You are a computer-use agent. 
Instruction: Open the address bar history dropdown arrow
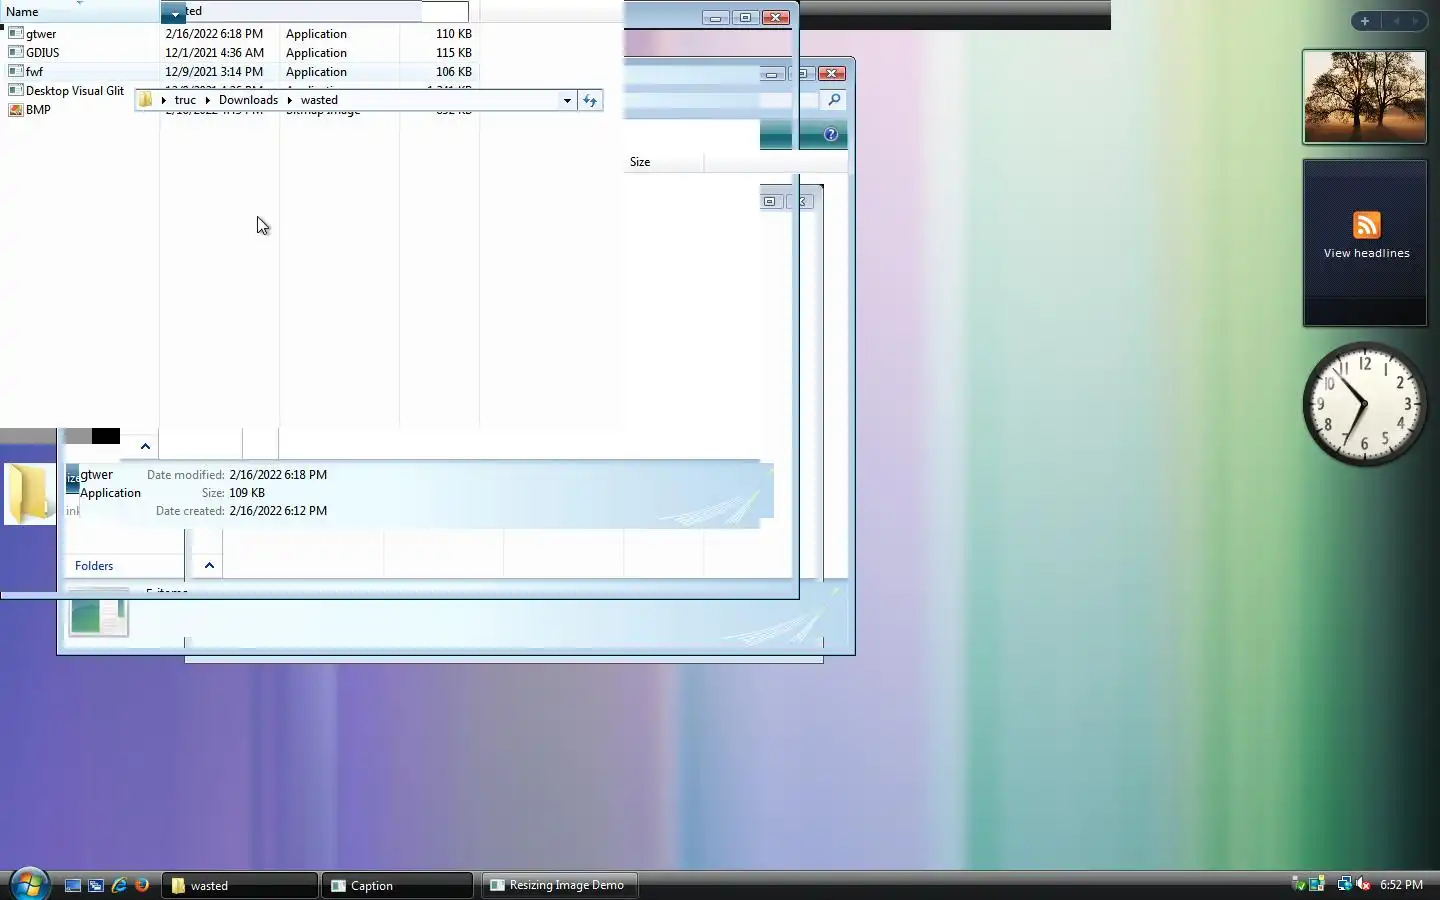[567, 100]
